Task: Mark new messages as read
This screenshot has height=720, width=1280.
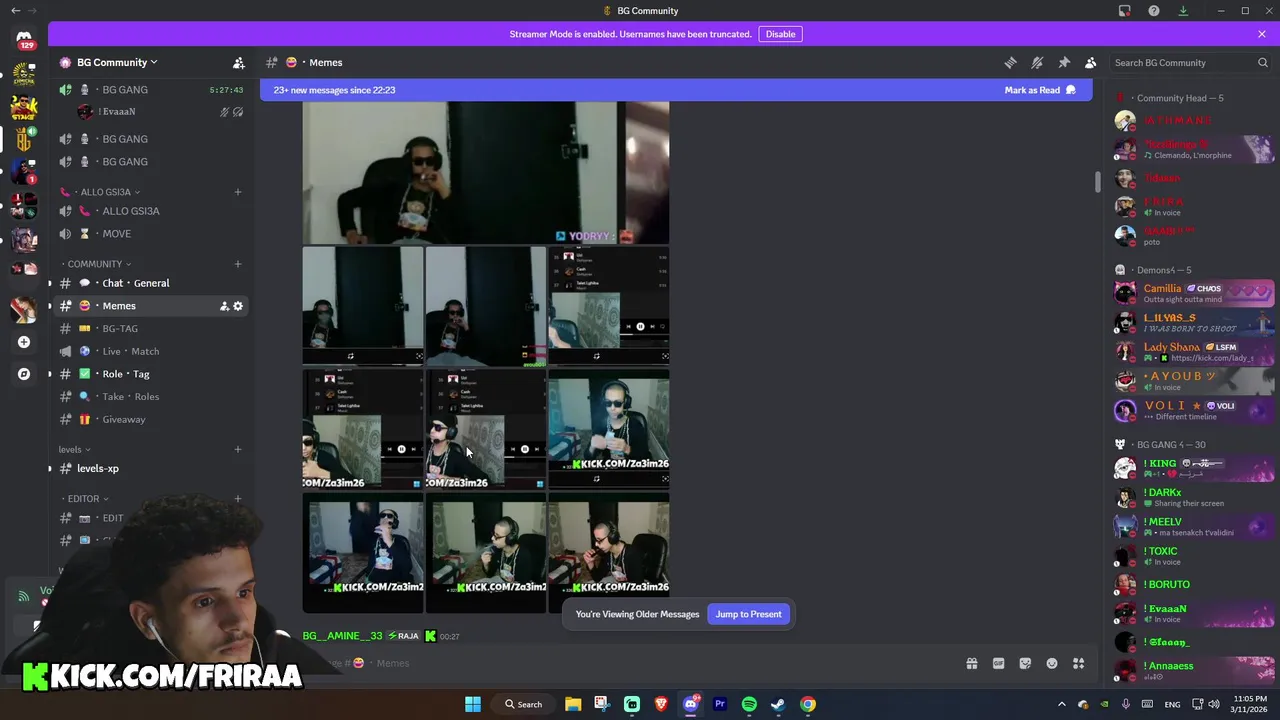Action: (x=1040, y=90)
